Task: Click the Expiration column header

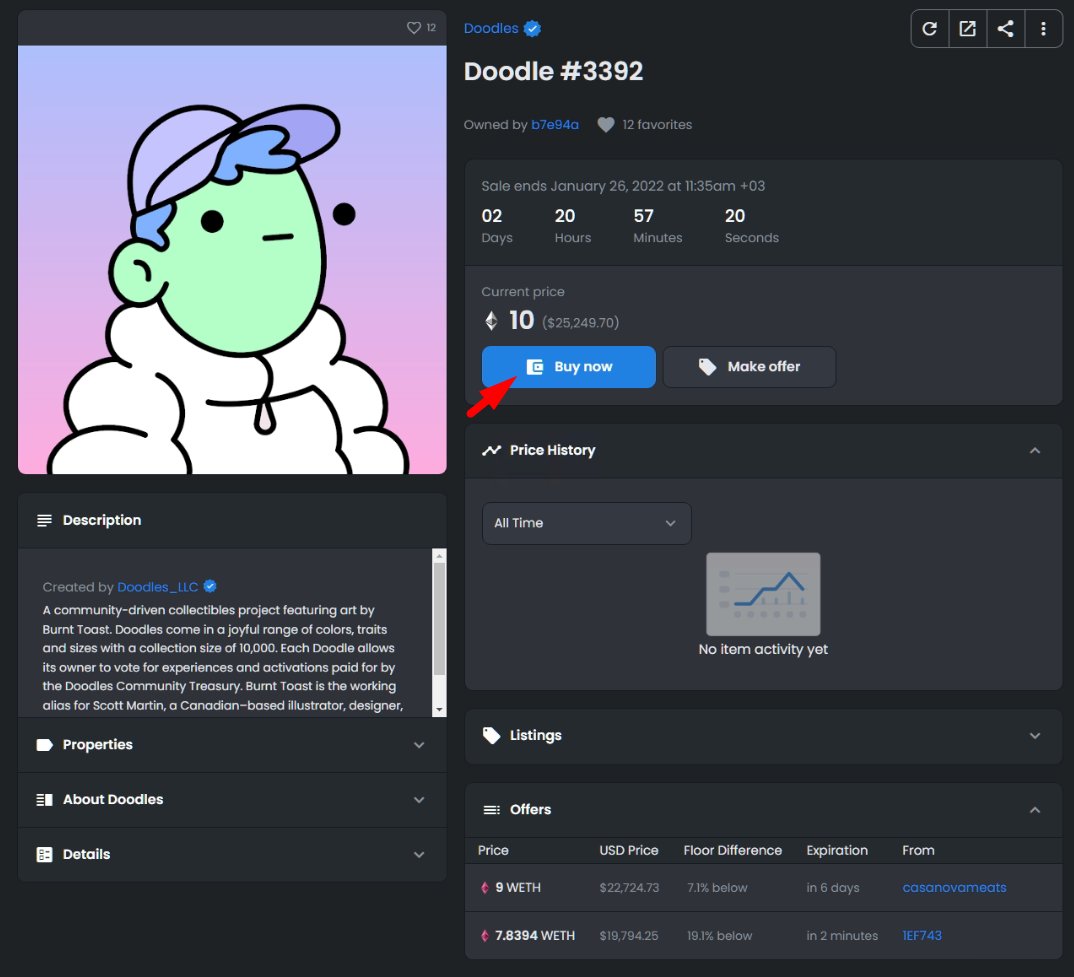Action: (837, 850)
